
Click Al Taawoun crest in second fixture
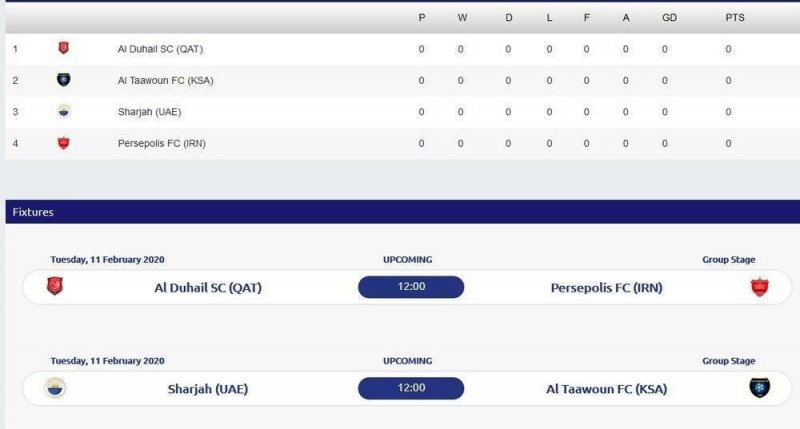[x=760, y=388]
